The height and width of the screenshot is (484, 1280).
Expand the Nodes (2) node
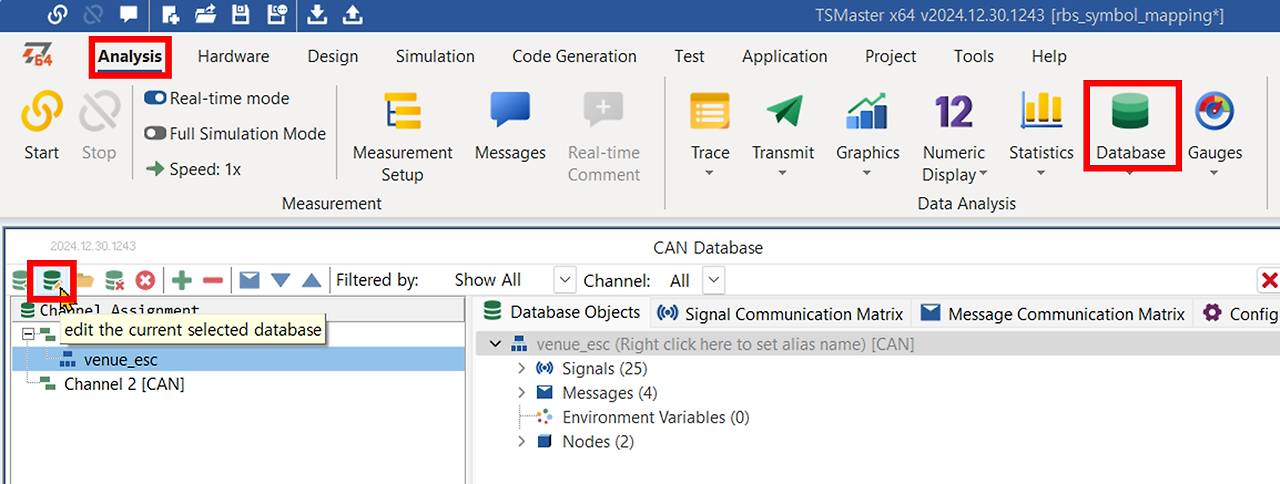point(521,441)
